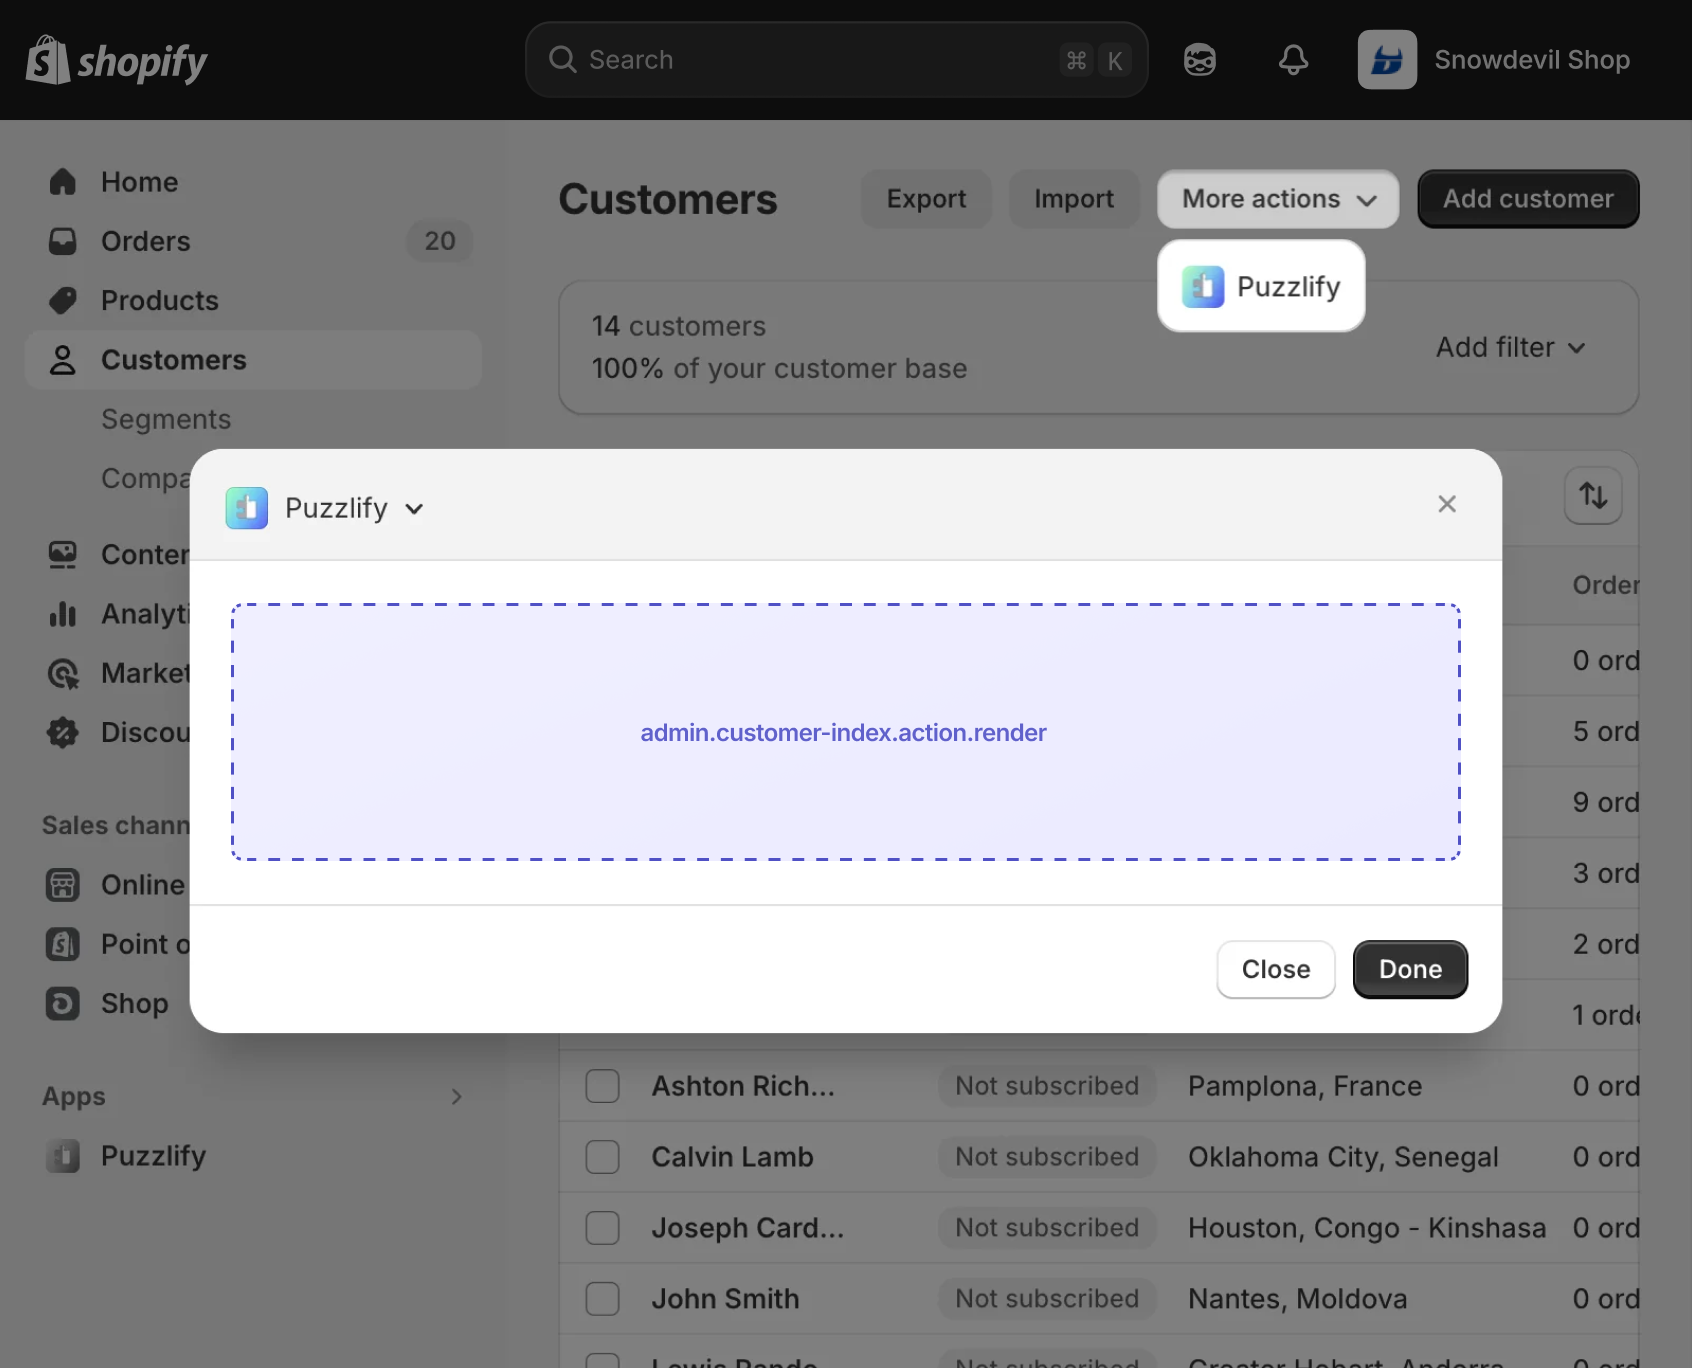This screenshot has width=1692, height=1368.
Task: Open the Add filter dropdown
Action: pyautogui.click(x=1511, y=347)
